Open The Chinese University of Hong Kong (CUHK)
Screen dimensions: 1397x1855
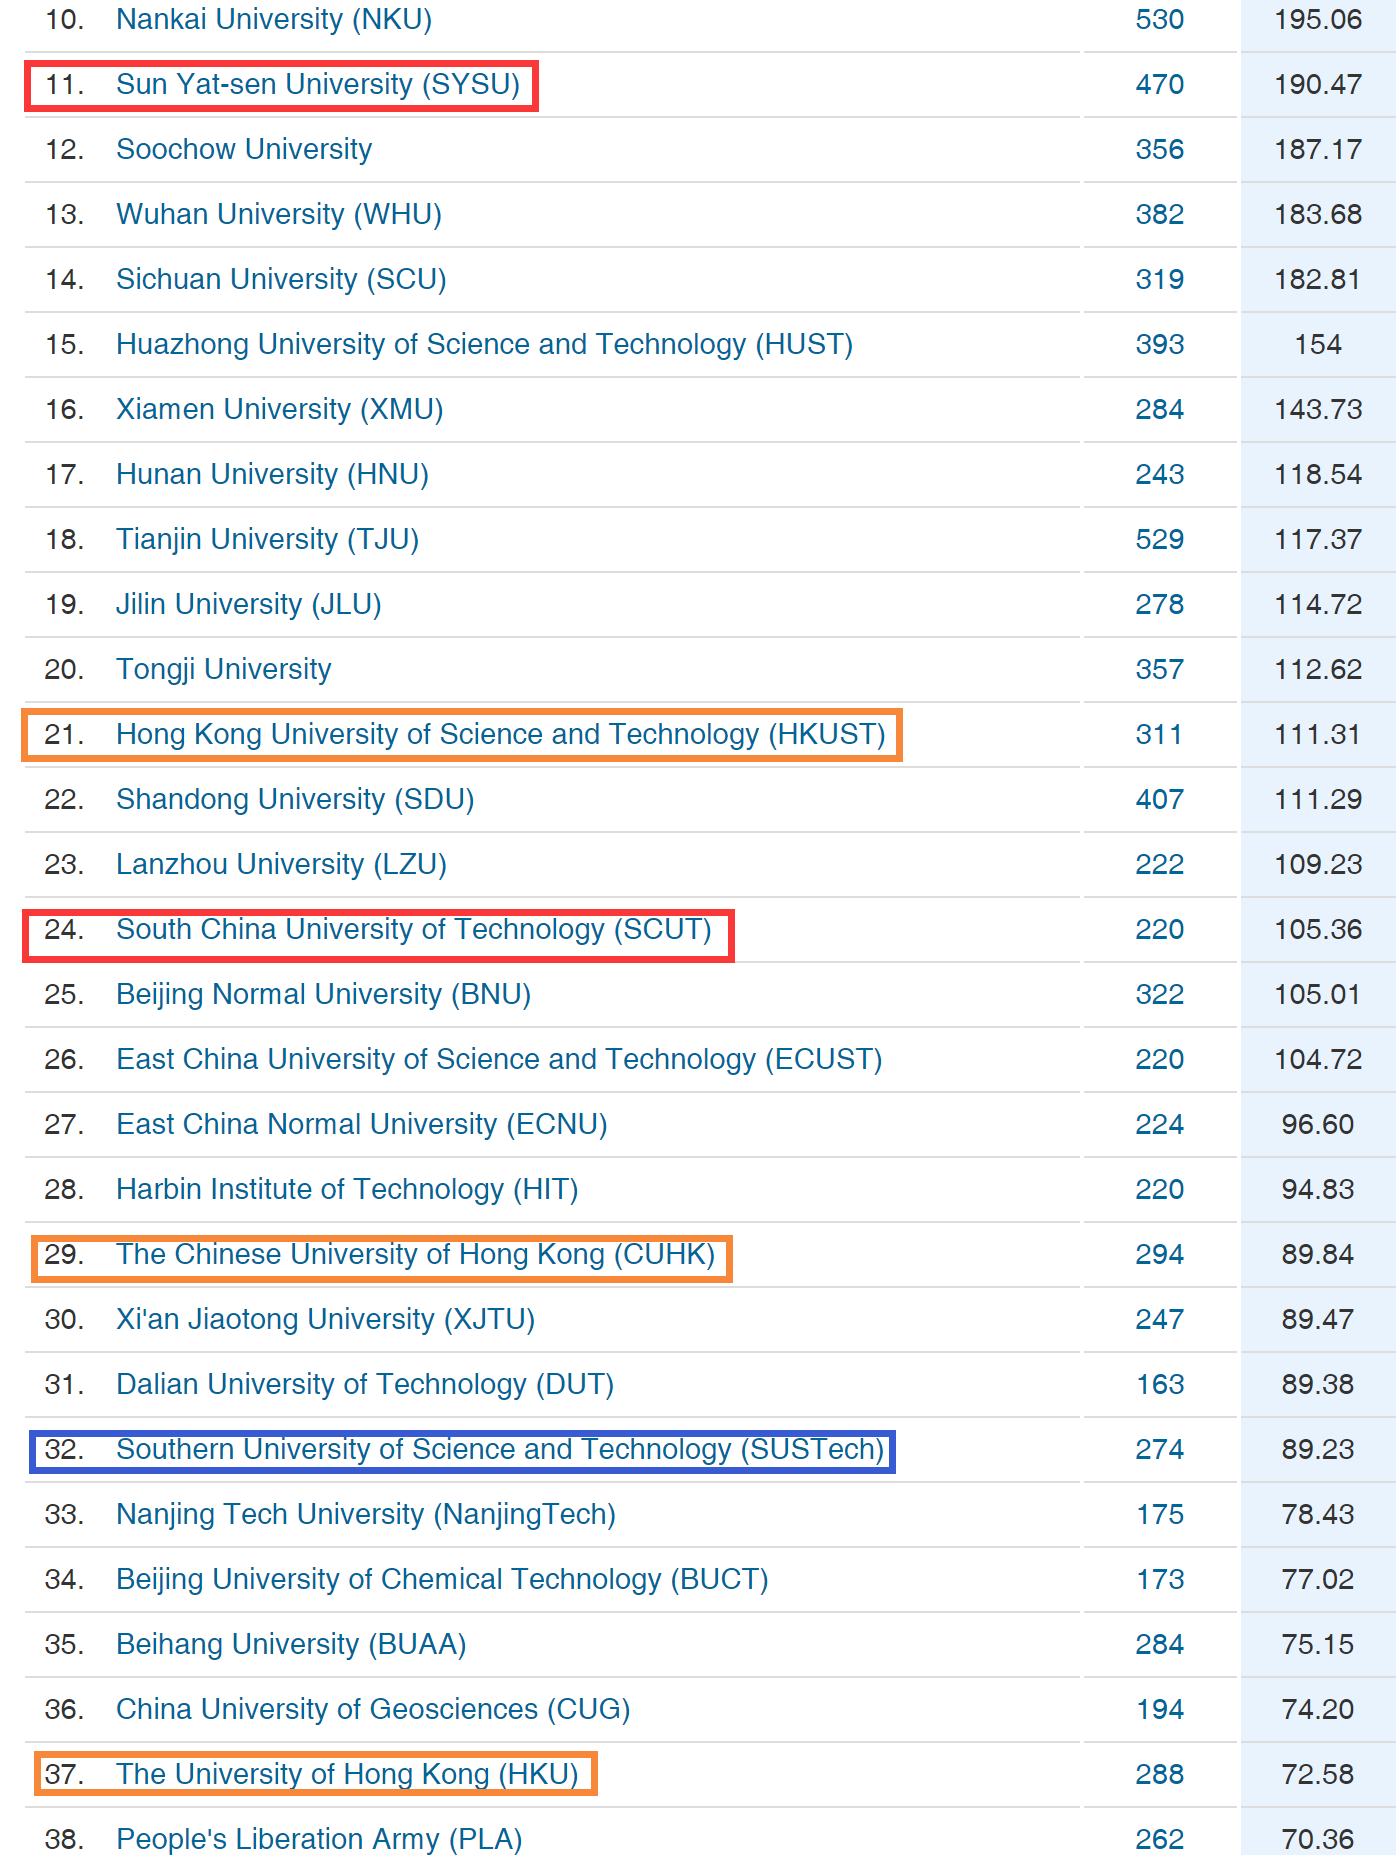pyautogui.click(x=416, y=1255)
